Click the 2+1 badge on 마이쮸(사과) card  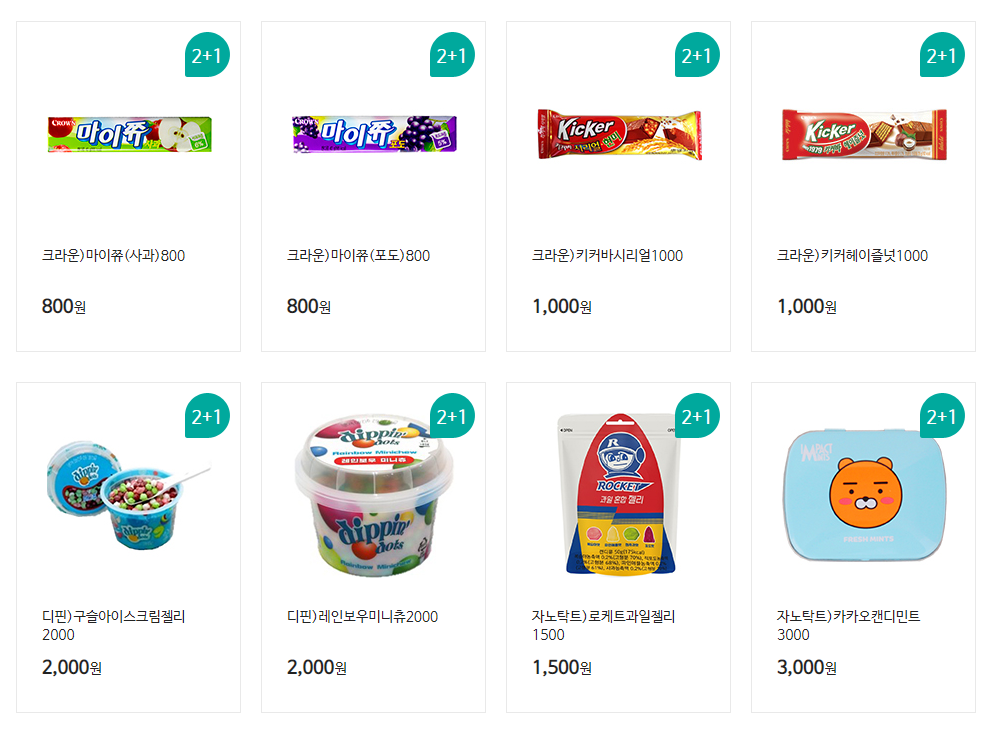pos(207,55)
